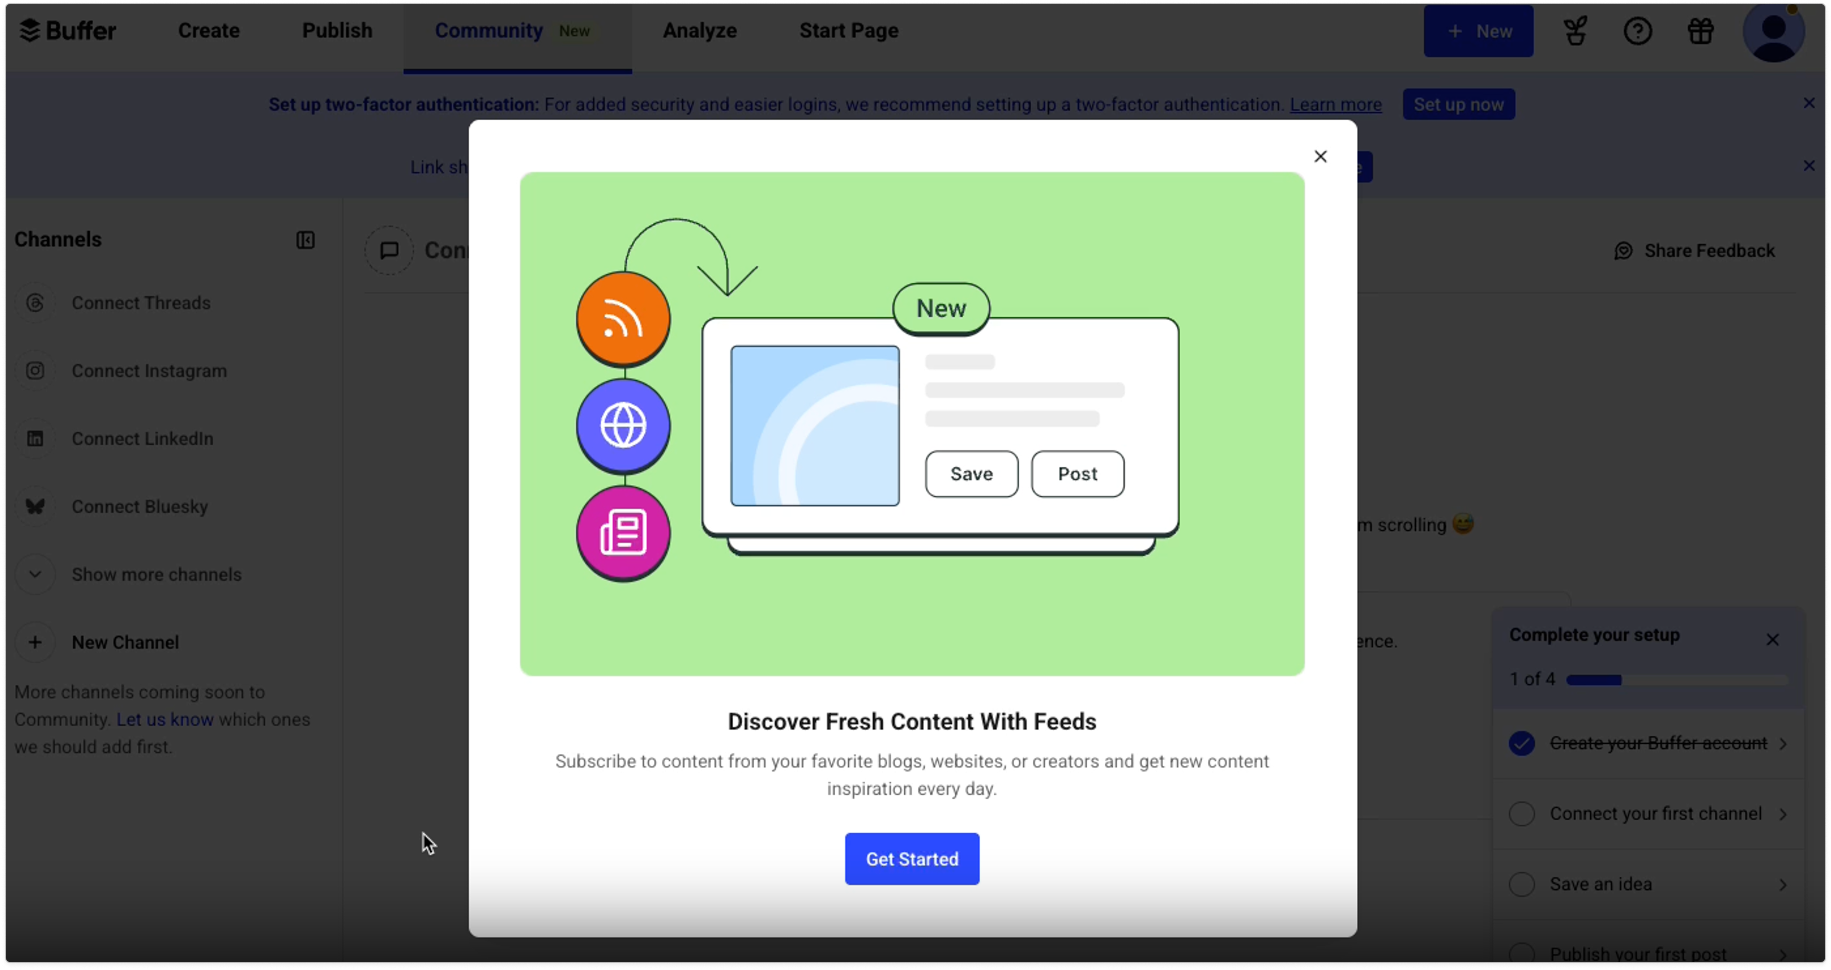Open the user profile avatar

(x=1772, y=31)
